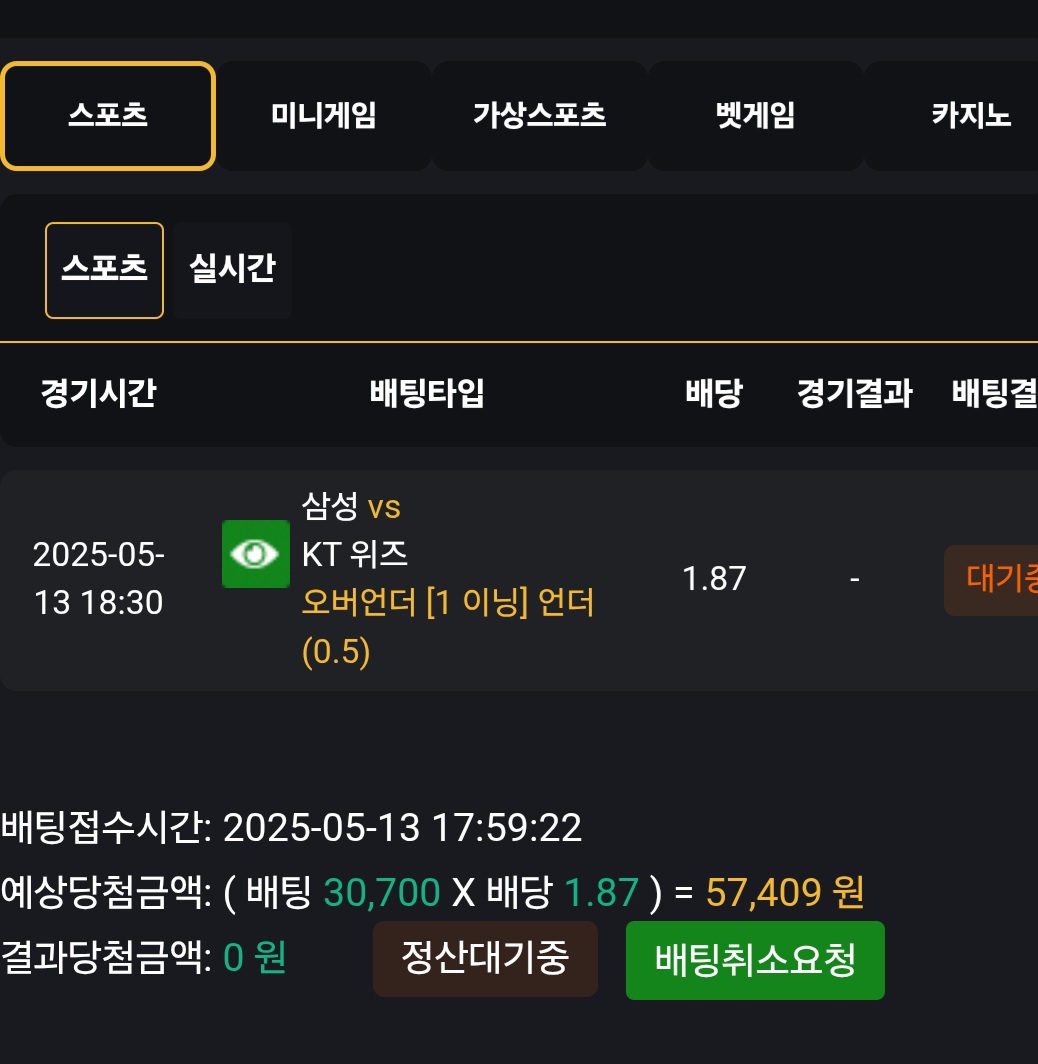This screenshot has width=1038, height=1064.
Task: Click the 경기시간 column header
Action: click(98, 393)
